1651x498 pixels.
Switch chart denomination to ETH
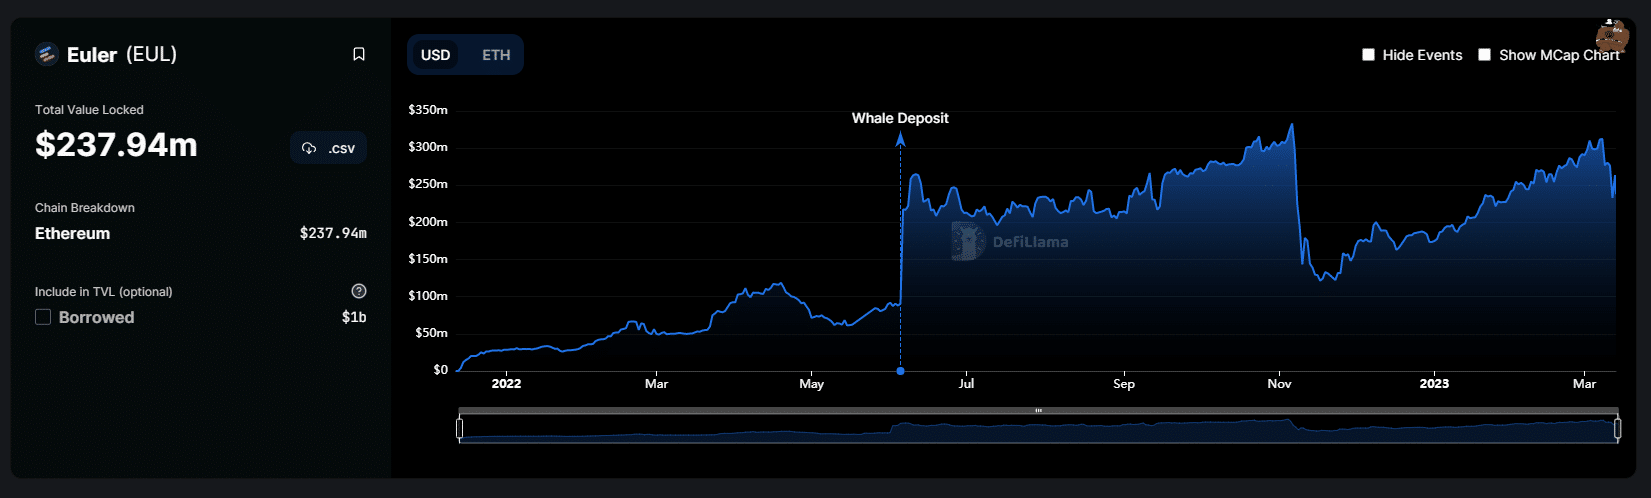tap(496, 55)
